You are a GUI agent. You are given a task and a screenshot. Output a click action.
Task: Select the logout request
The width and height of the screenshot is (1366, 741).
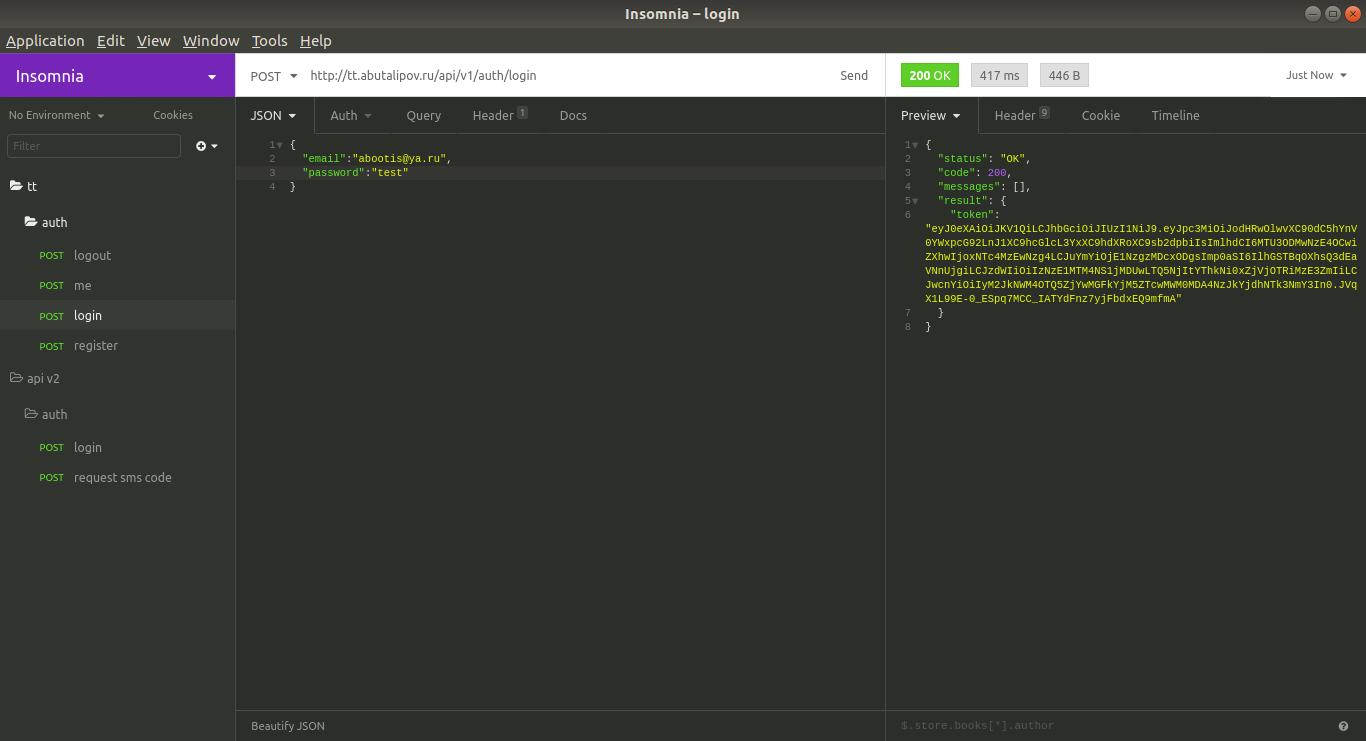117,255
